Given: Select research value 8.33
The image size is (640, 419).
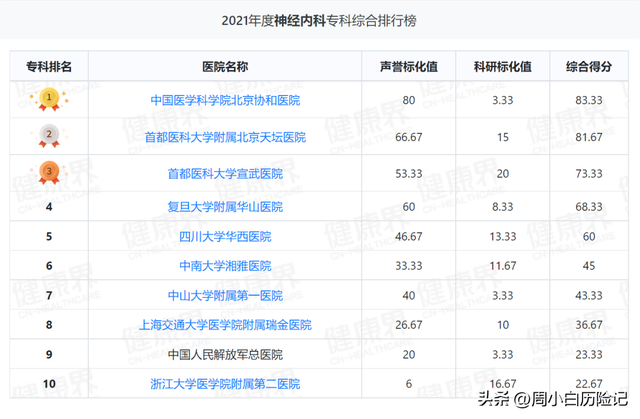Looking at the screenshot, I should click(x=502, y=207).
